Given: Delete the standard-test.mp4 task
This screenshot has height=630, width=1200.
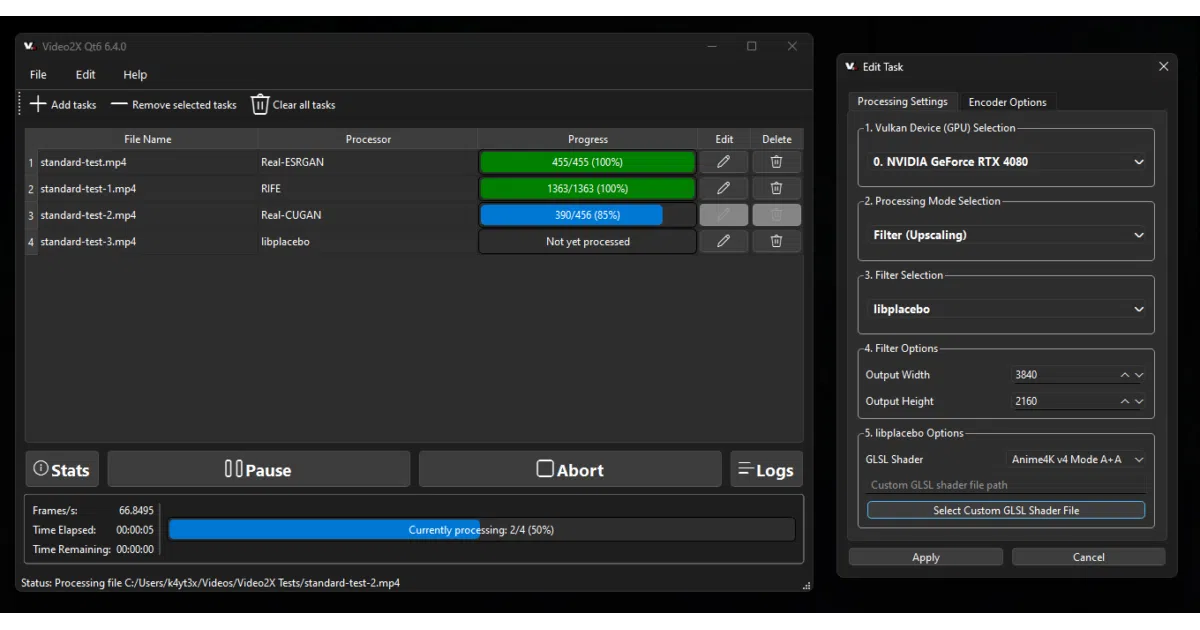Looking at the screenshot, I should coord(776,162).
